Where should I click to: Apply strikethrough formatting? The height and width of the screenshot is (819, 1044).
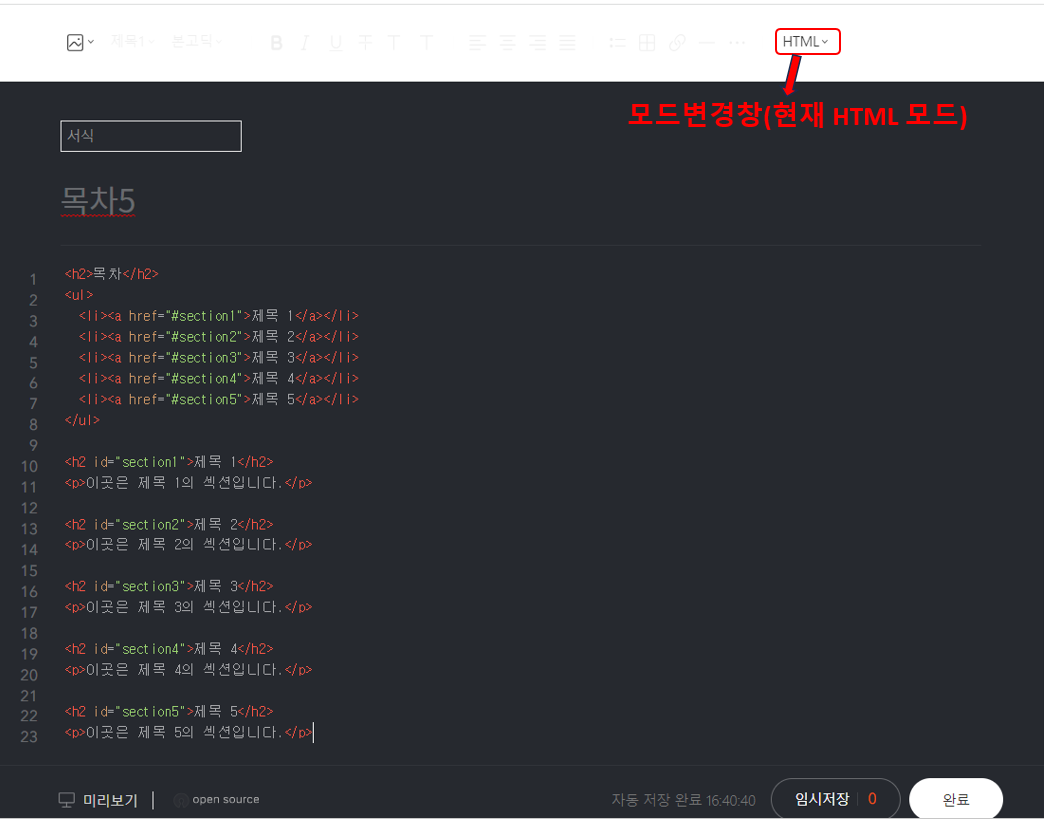365,42
